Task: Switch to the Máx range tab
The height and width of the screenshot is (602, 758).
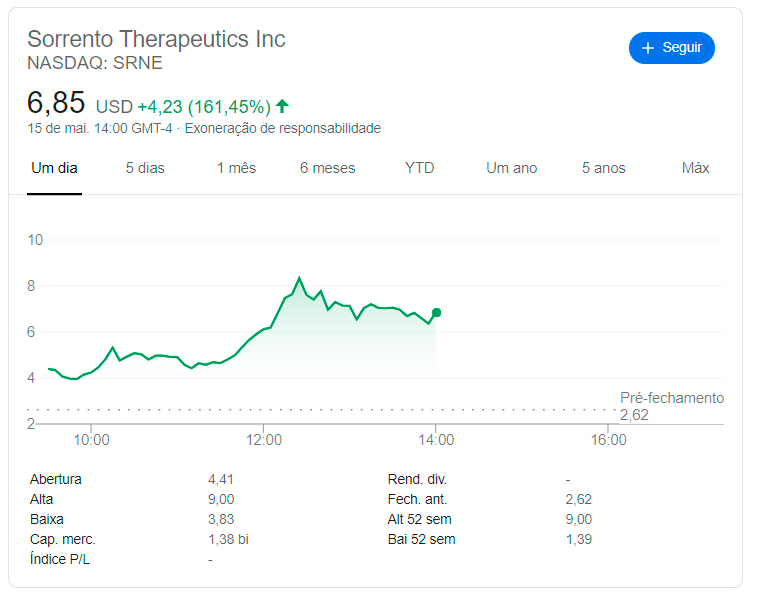Action: [x=695, y=168]
